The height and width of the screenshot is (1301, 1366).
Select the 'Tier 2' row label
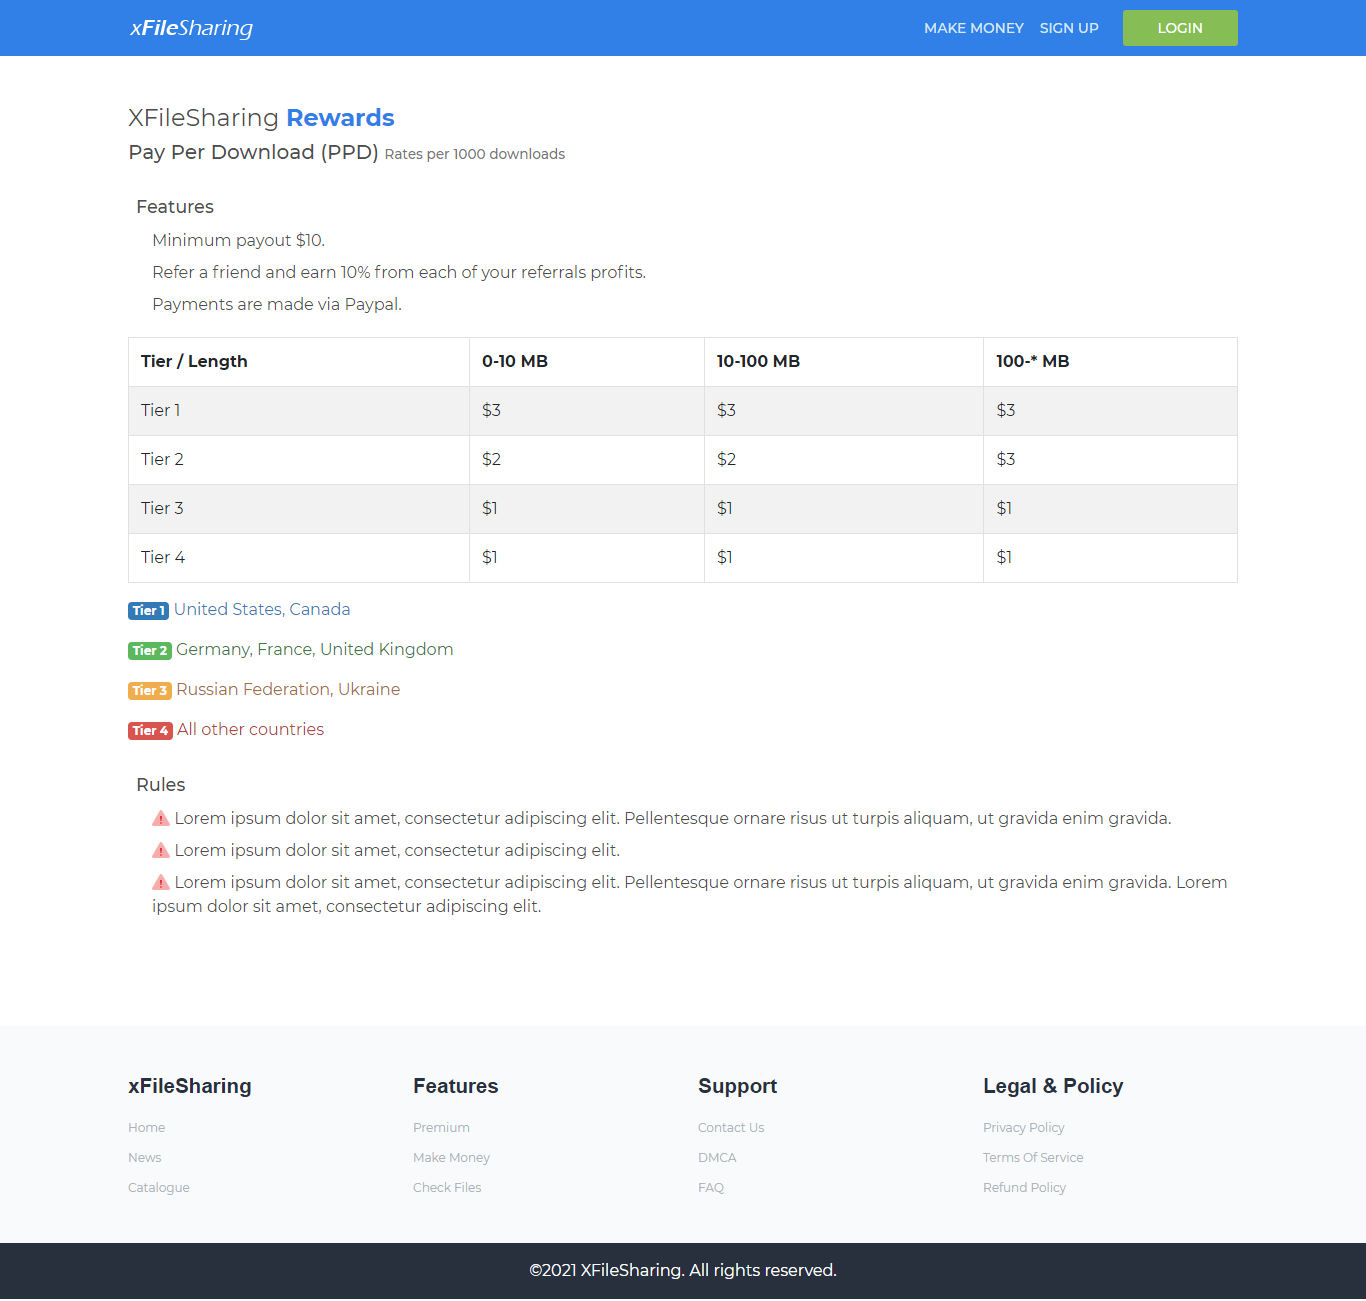coord(162,459)
